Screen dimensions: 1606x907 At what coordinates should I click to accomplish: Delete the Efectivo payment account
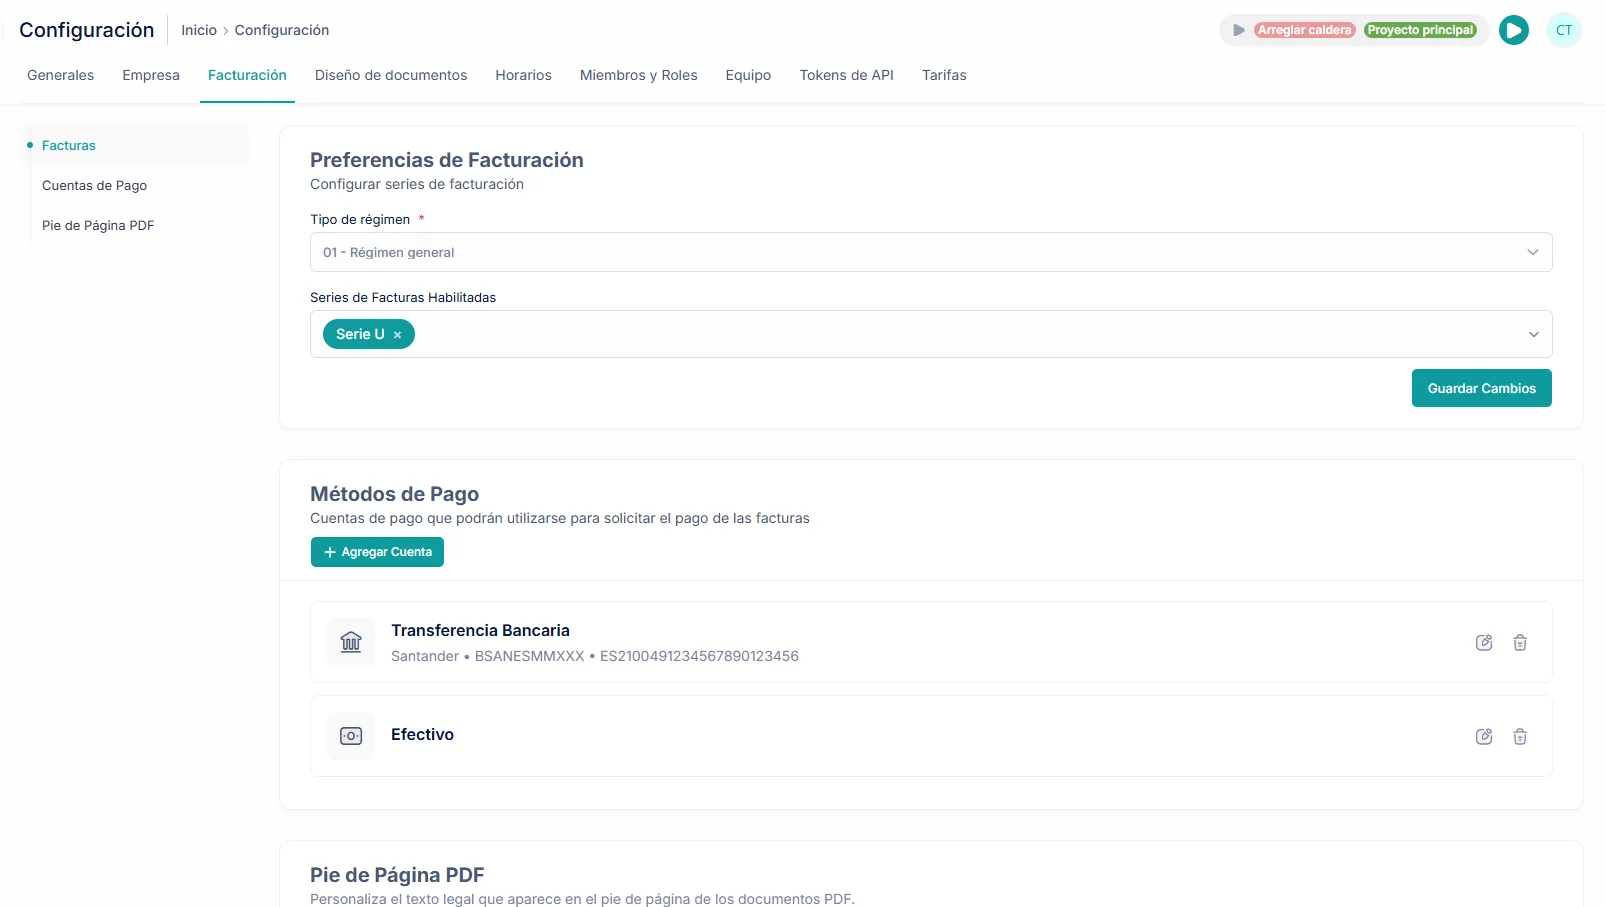(1520, 736)
